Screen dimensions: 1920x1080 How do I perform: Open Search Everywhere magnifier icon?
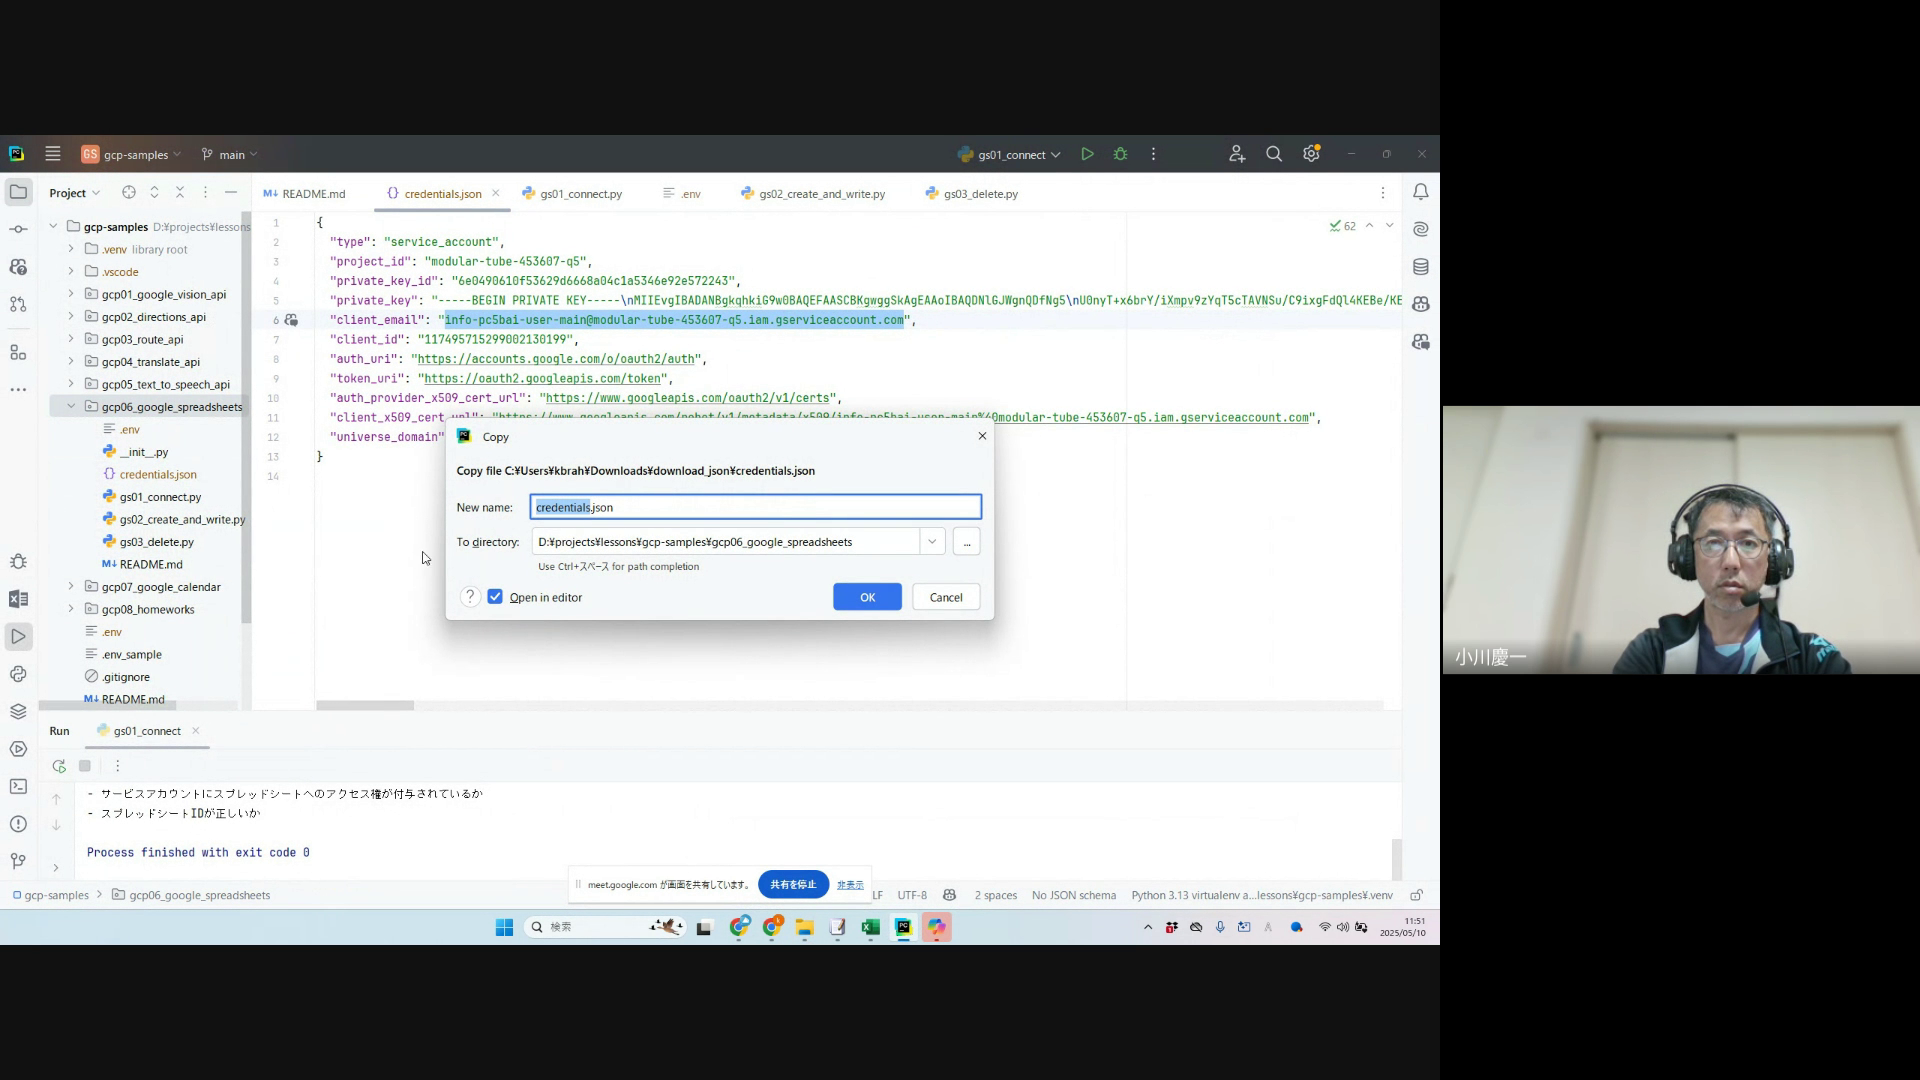pos(1273,154)
